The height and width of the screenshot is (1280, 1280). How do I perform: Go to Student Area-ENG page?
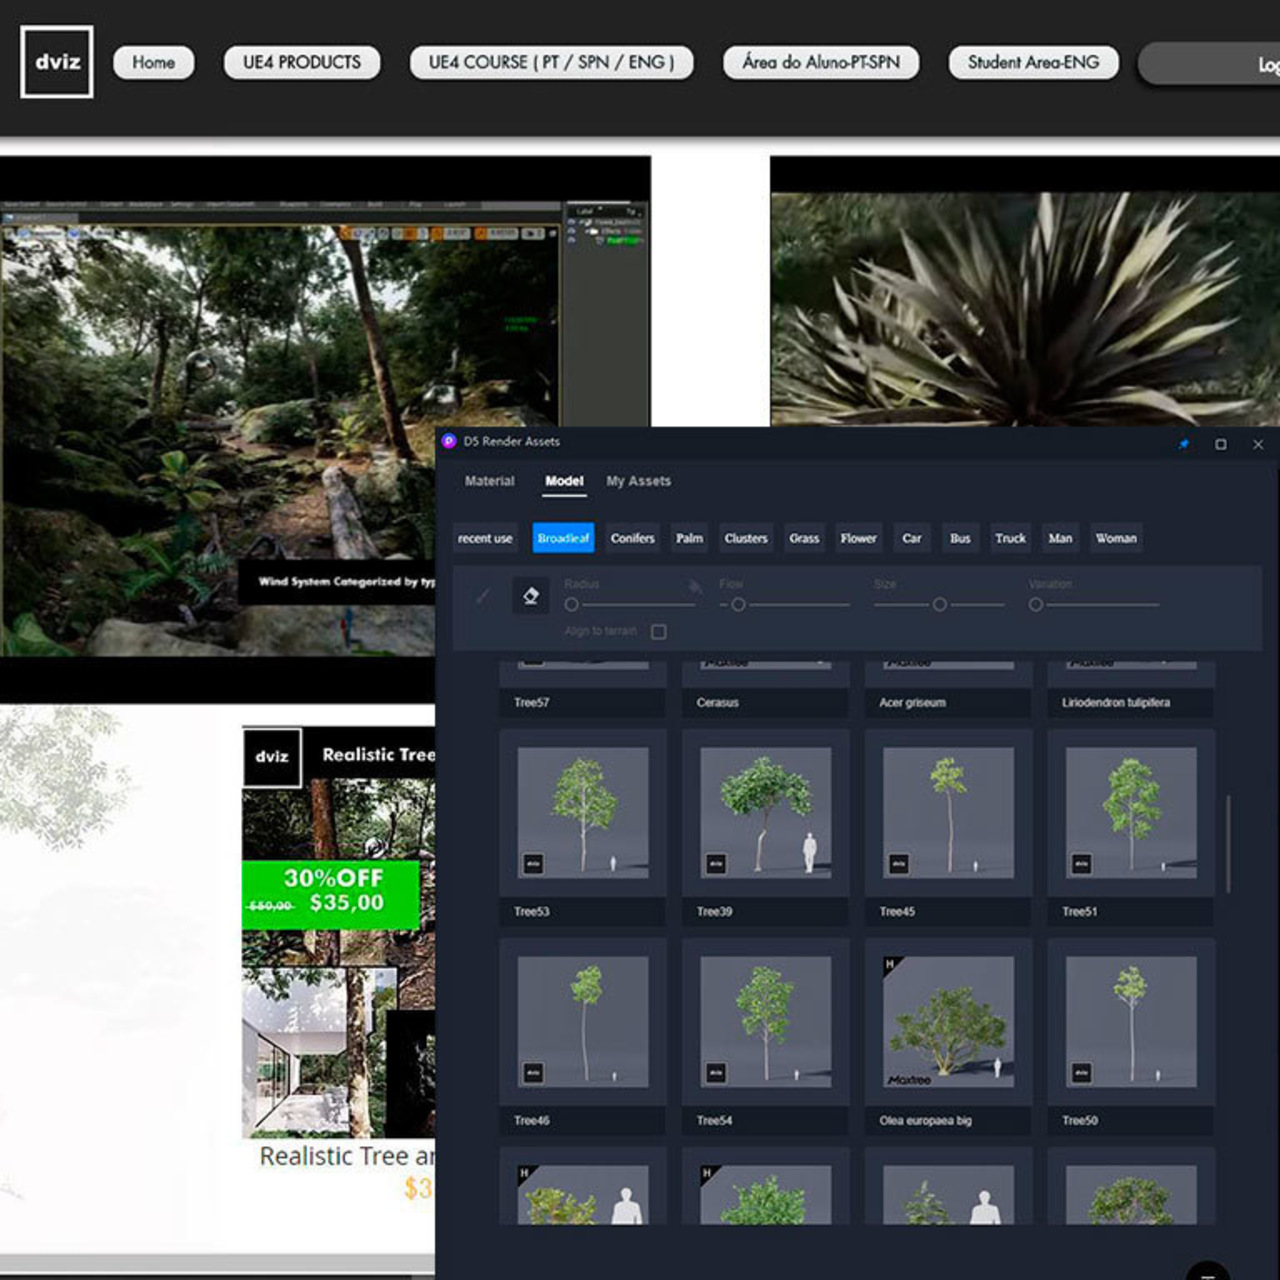point(1033,62)
